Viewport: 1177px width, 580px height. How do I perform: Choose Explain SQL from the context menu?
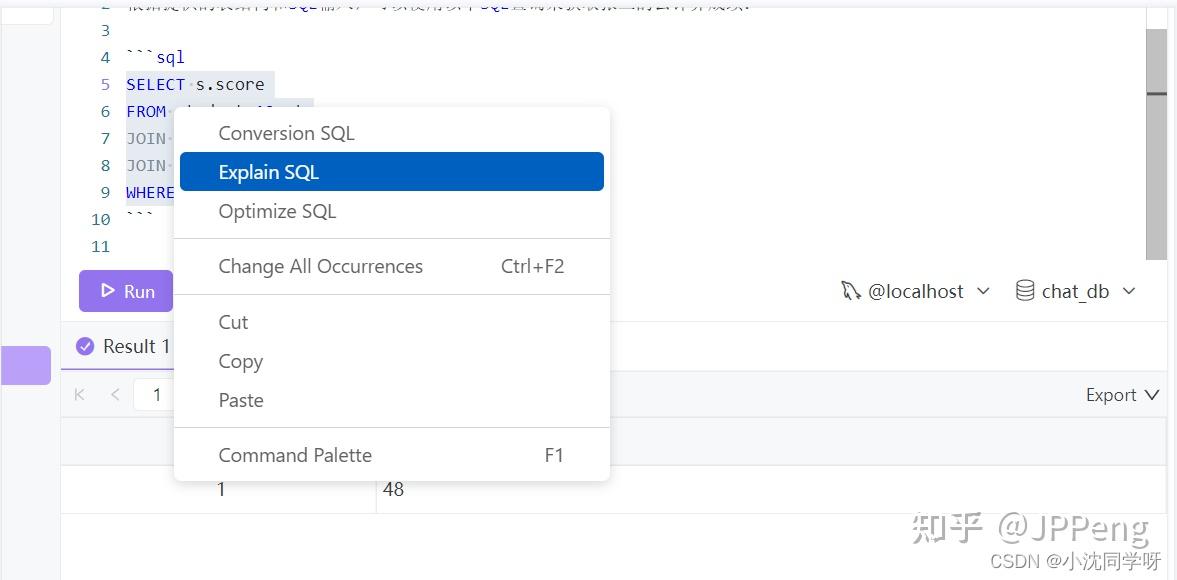click(x=268, y=171)
